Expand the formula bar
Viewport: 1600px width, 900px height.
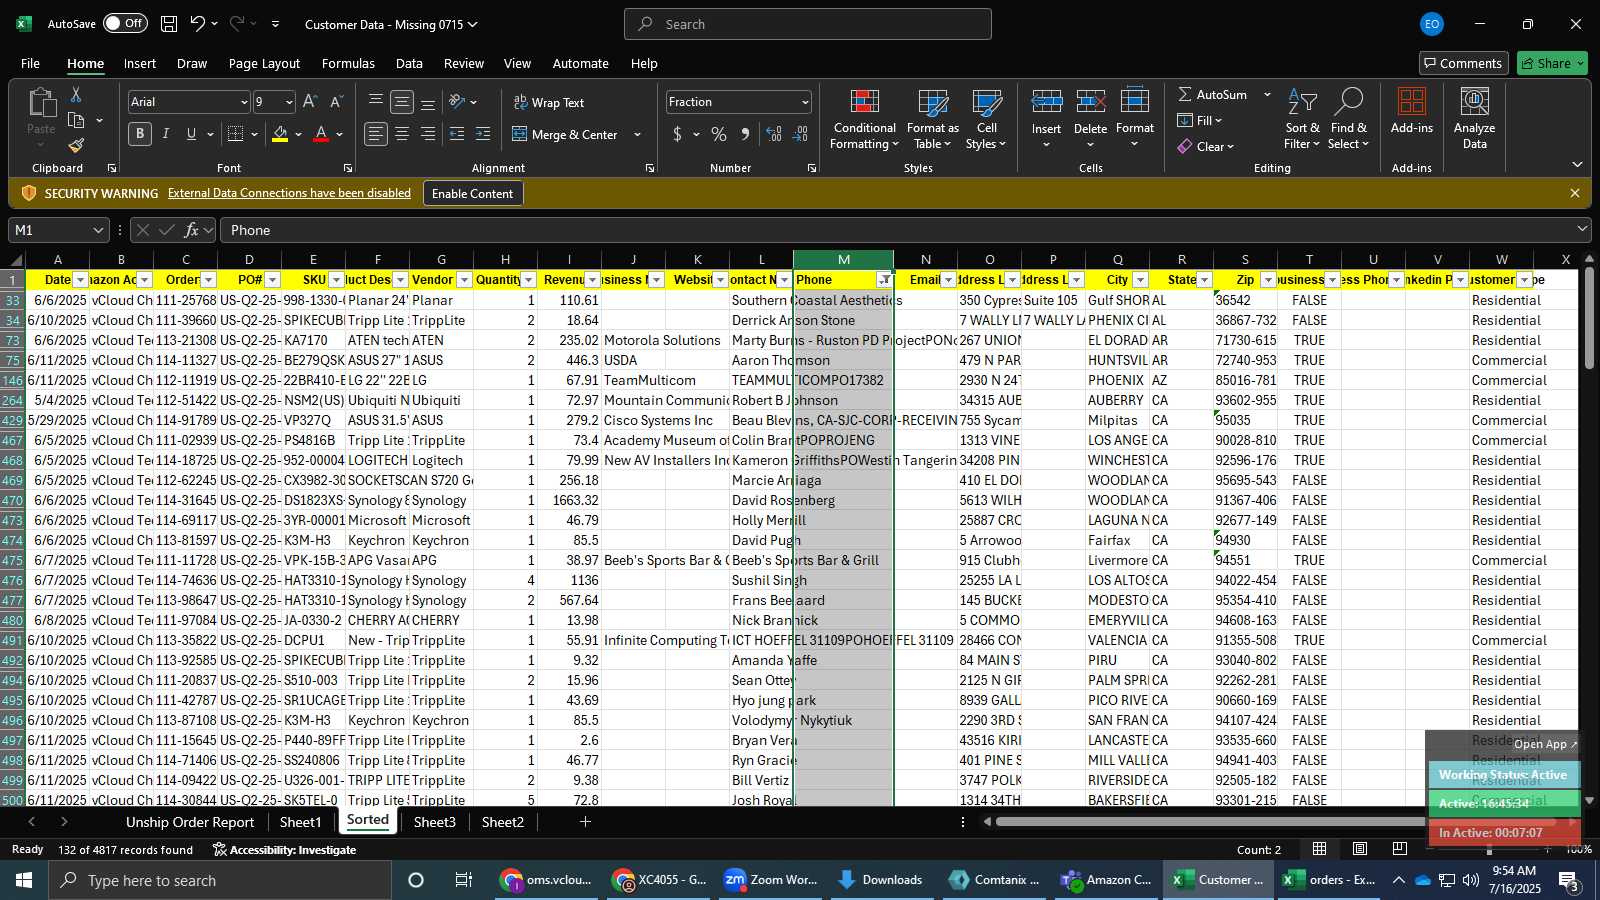1582,229
